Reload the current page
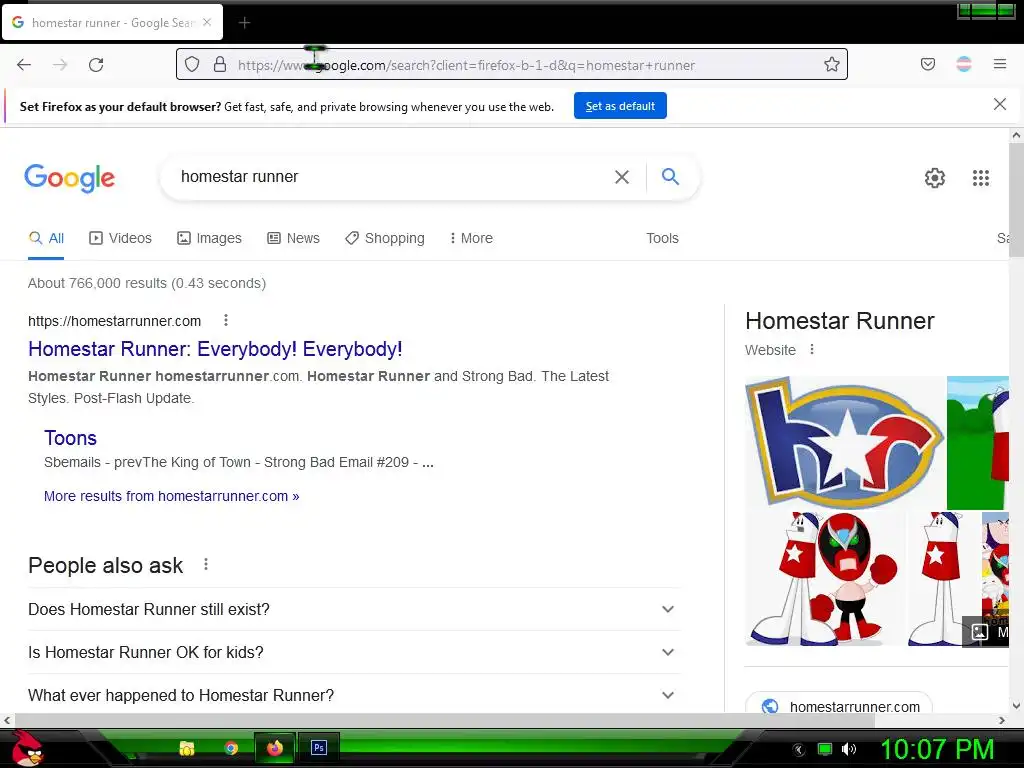The height and width of the screenshot is (768, 1024). 96,65
